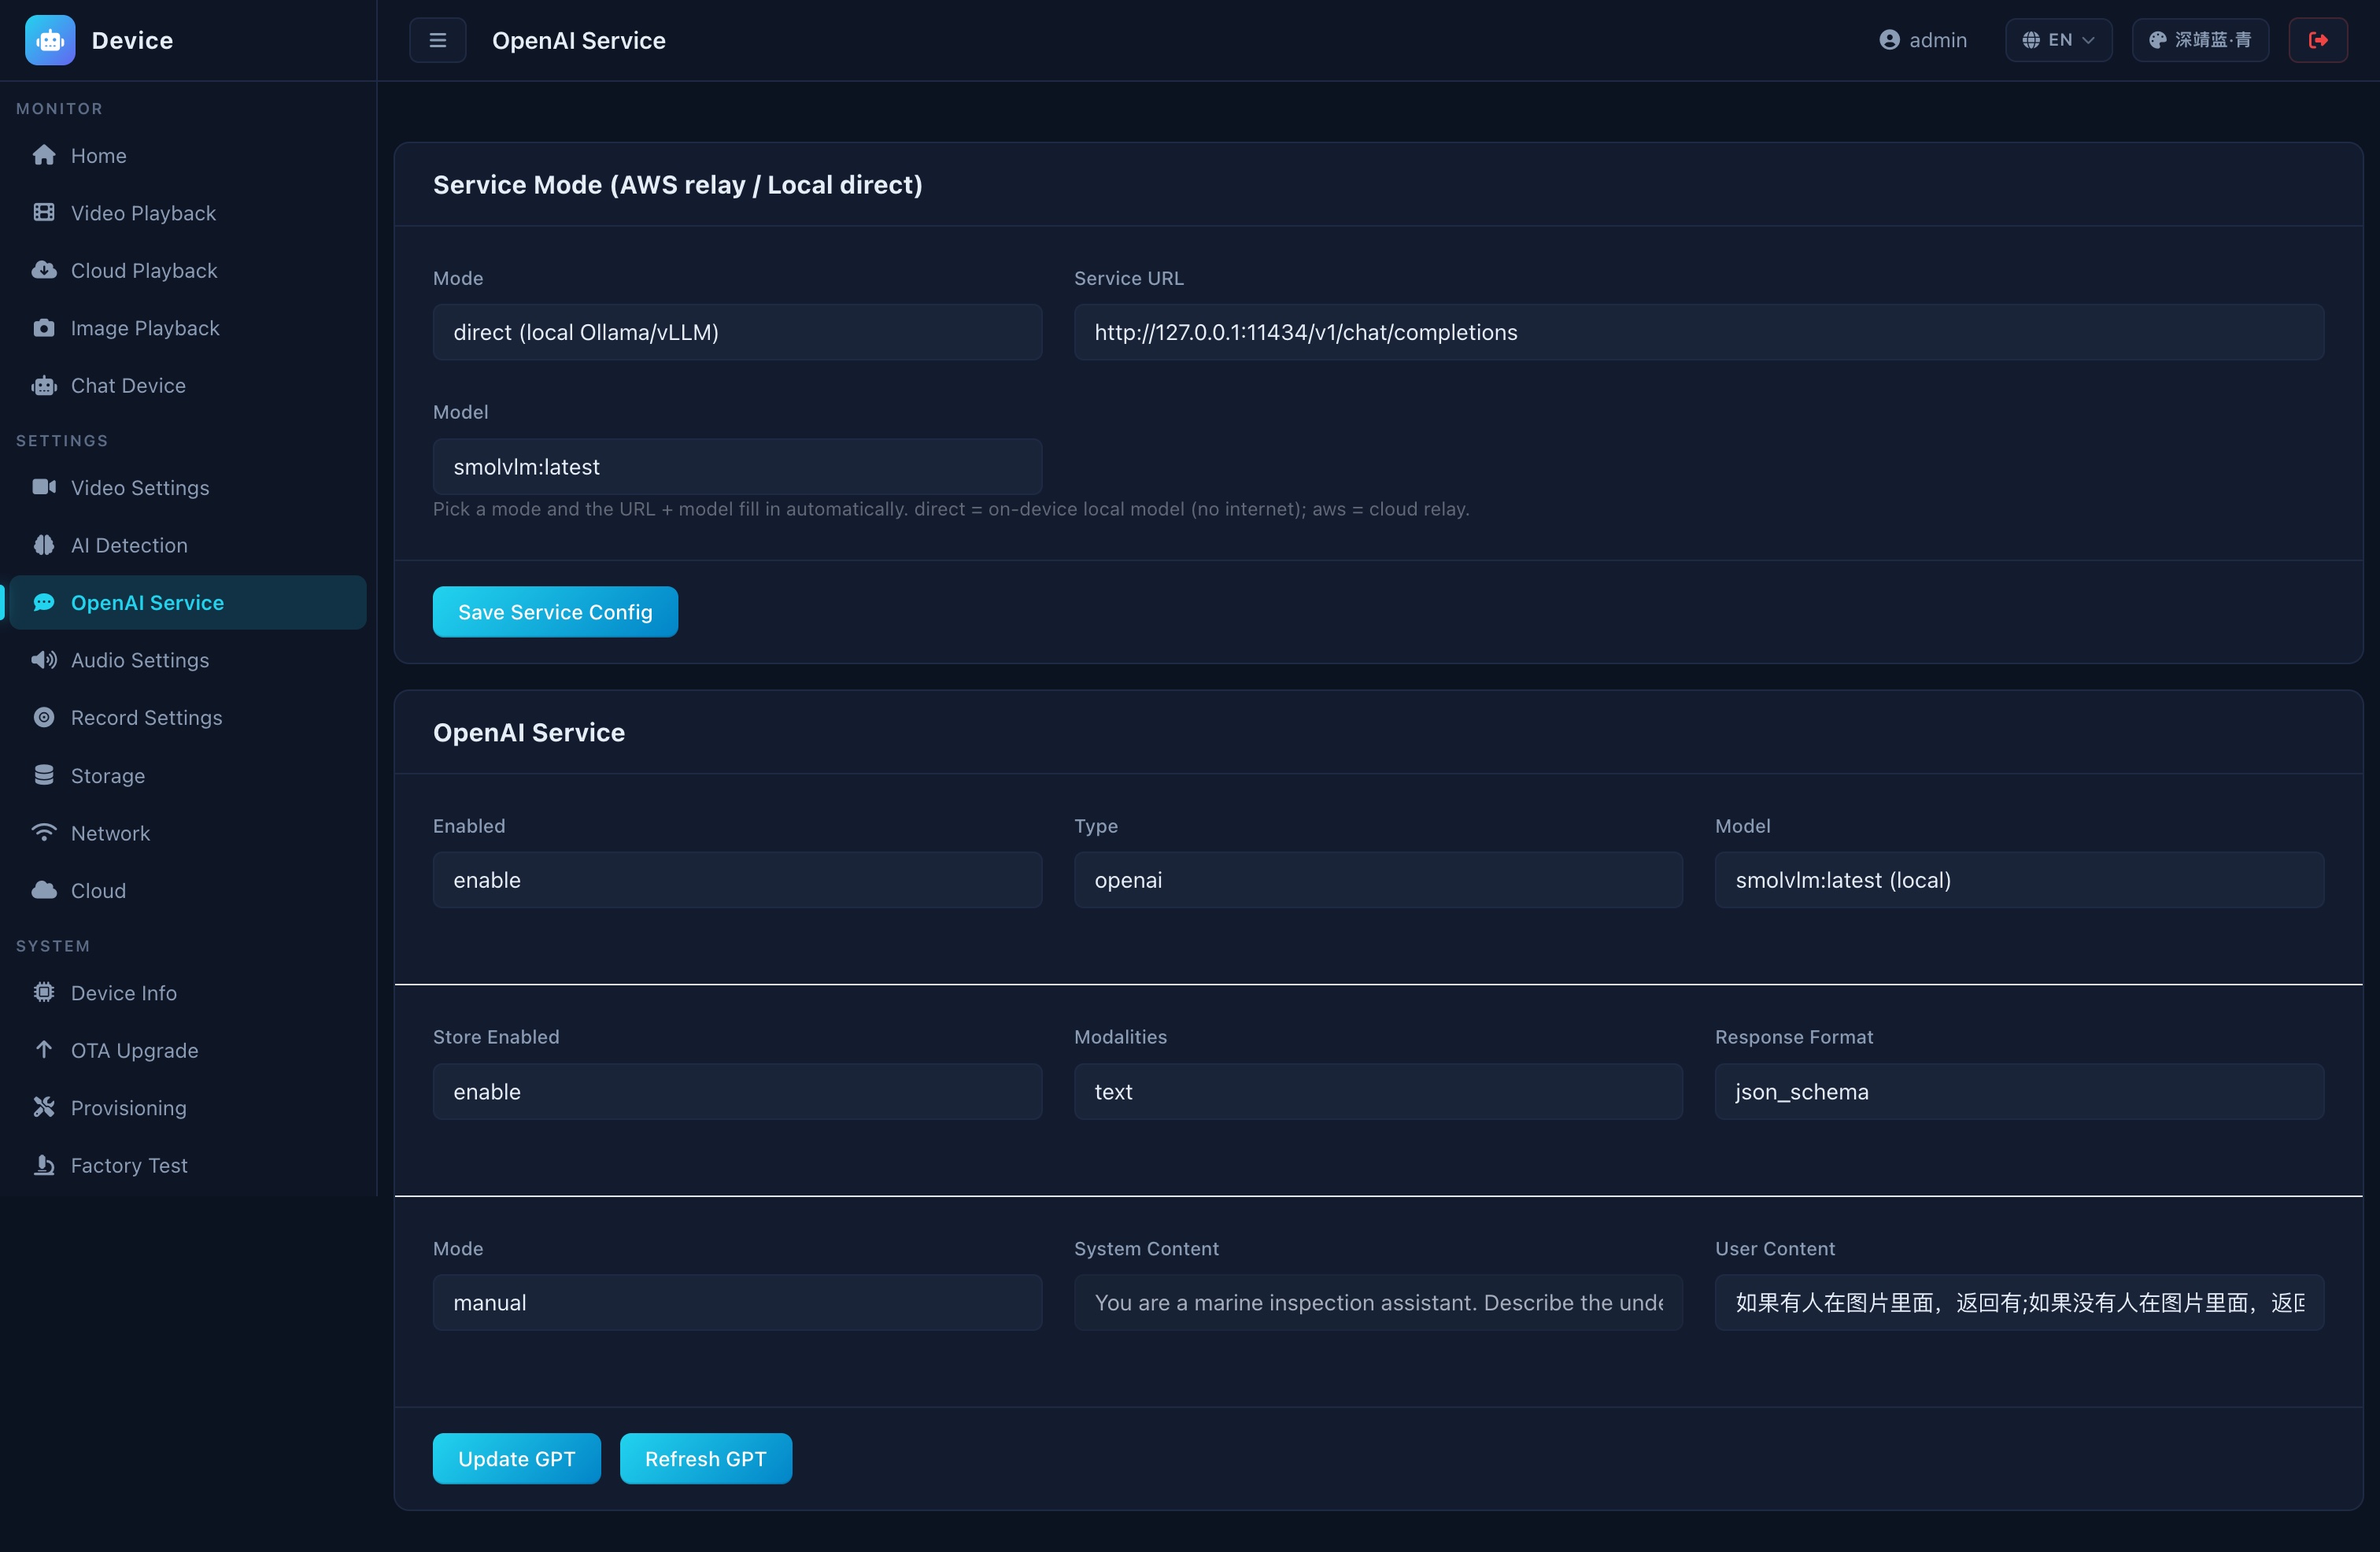
Task: Open OTA Upgrade page
Action: coord(187,1050)
